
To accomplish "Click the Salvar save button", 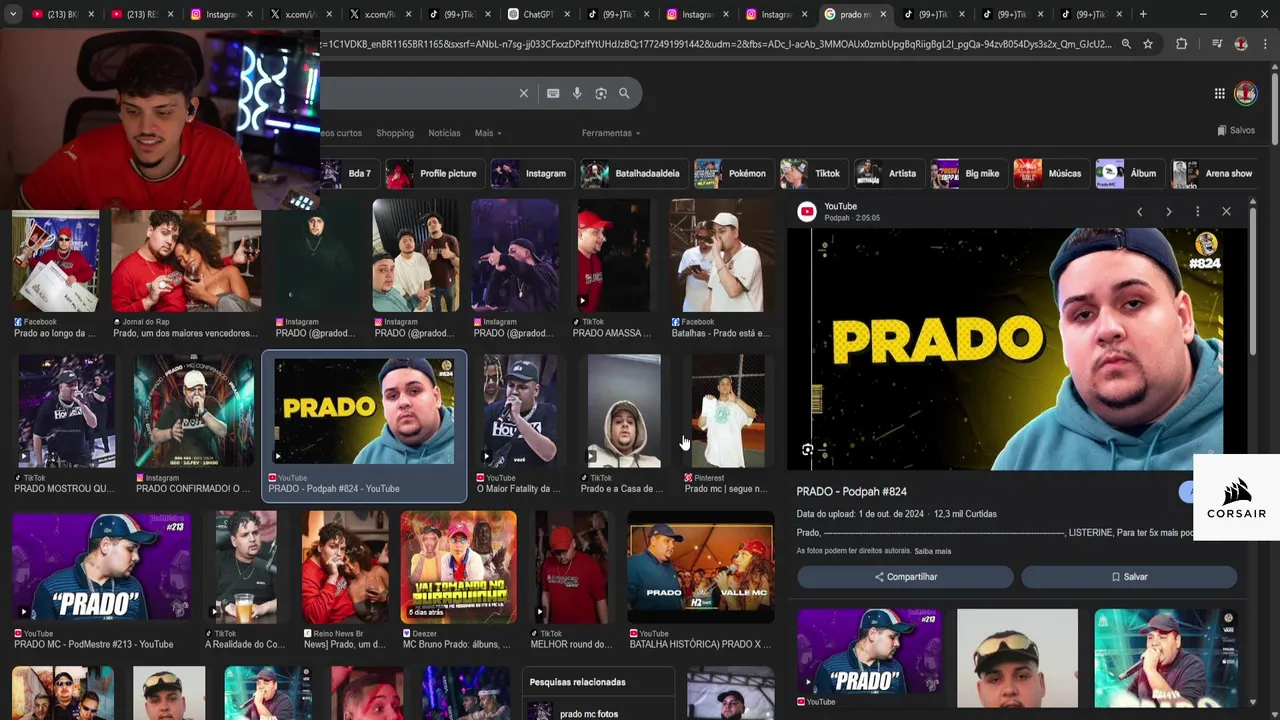I will coord(1129,577).
